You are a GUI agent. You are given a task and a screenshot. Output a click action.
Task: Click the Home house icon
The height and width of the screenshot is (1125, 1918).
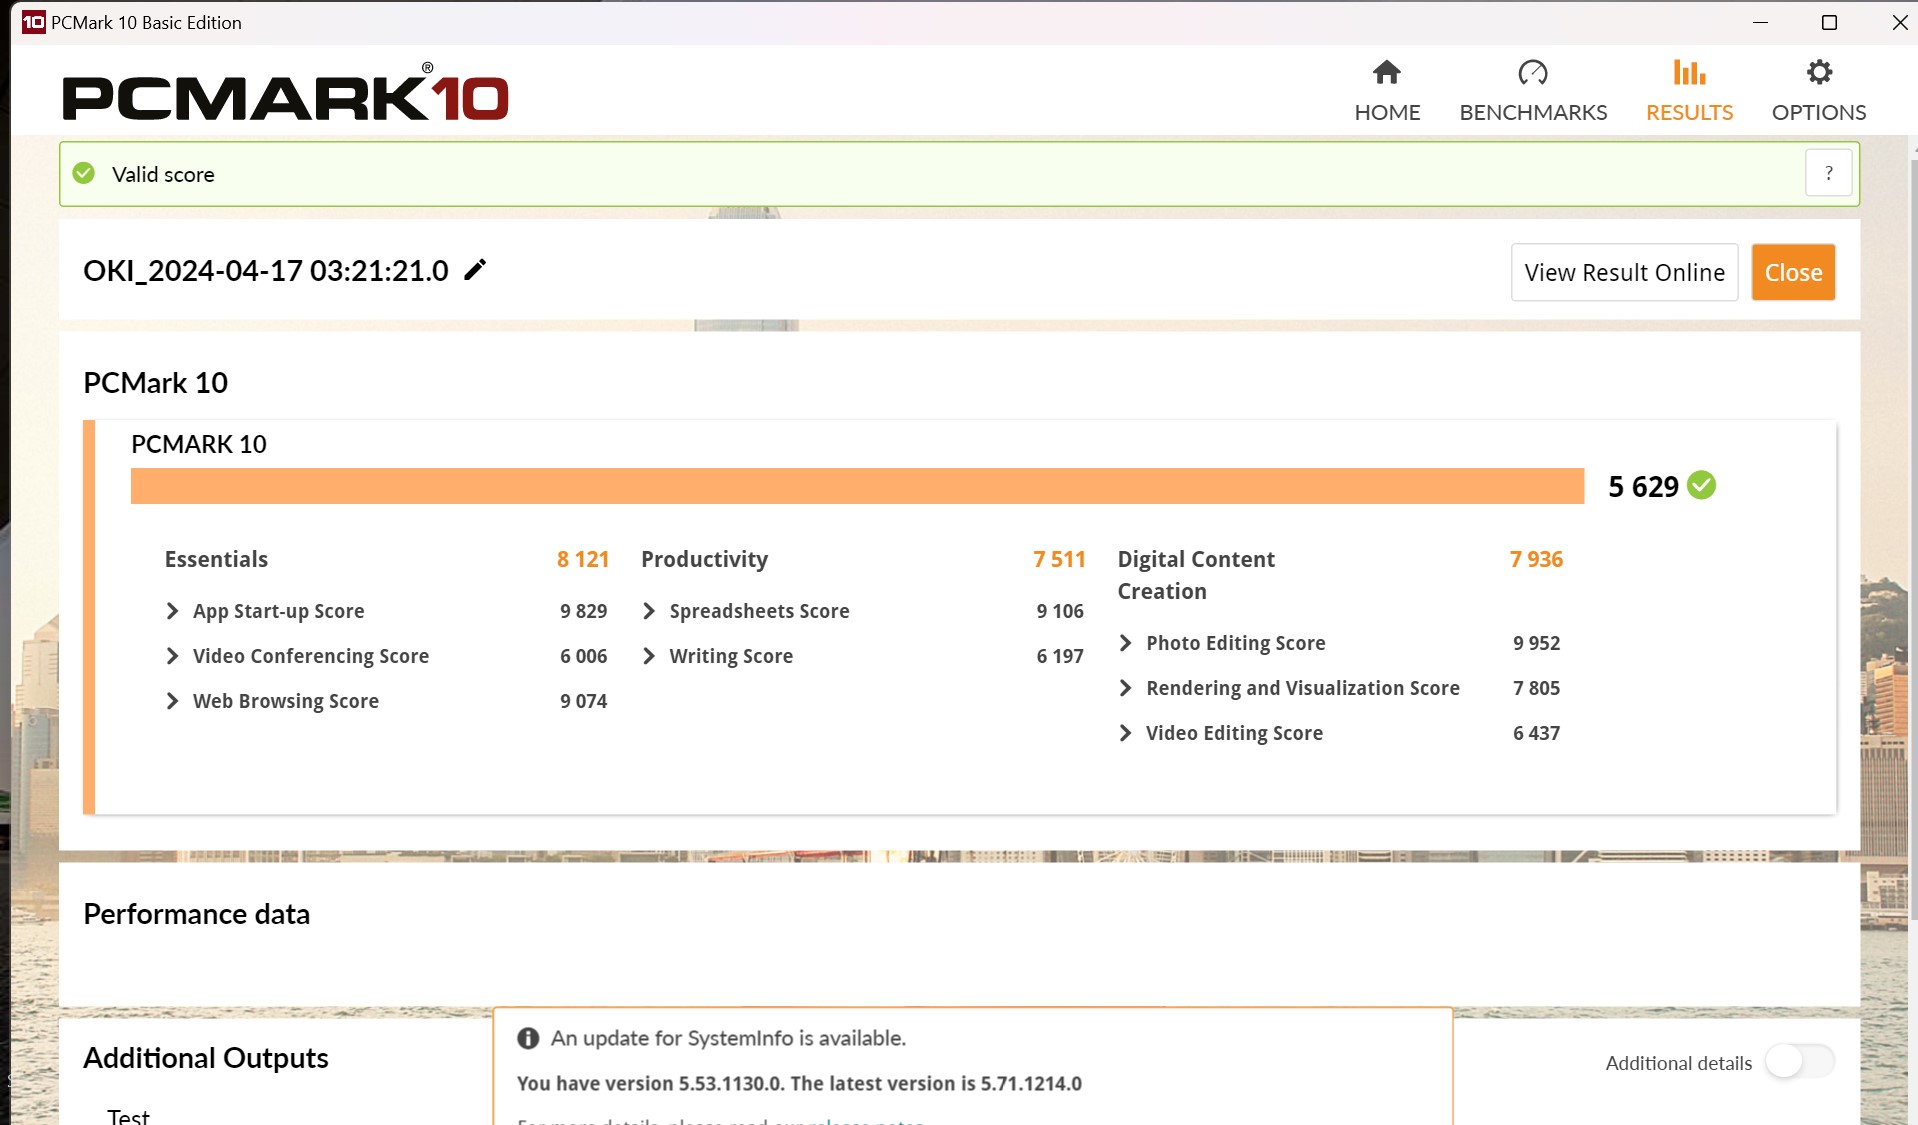tap(1386, 73)
